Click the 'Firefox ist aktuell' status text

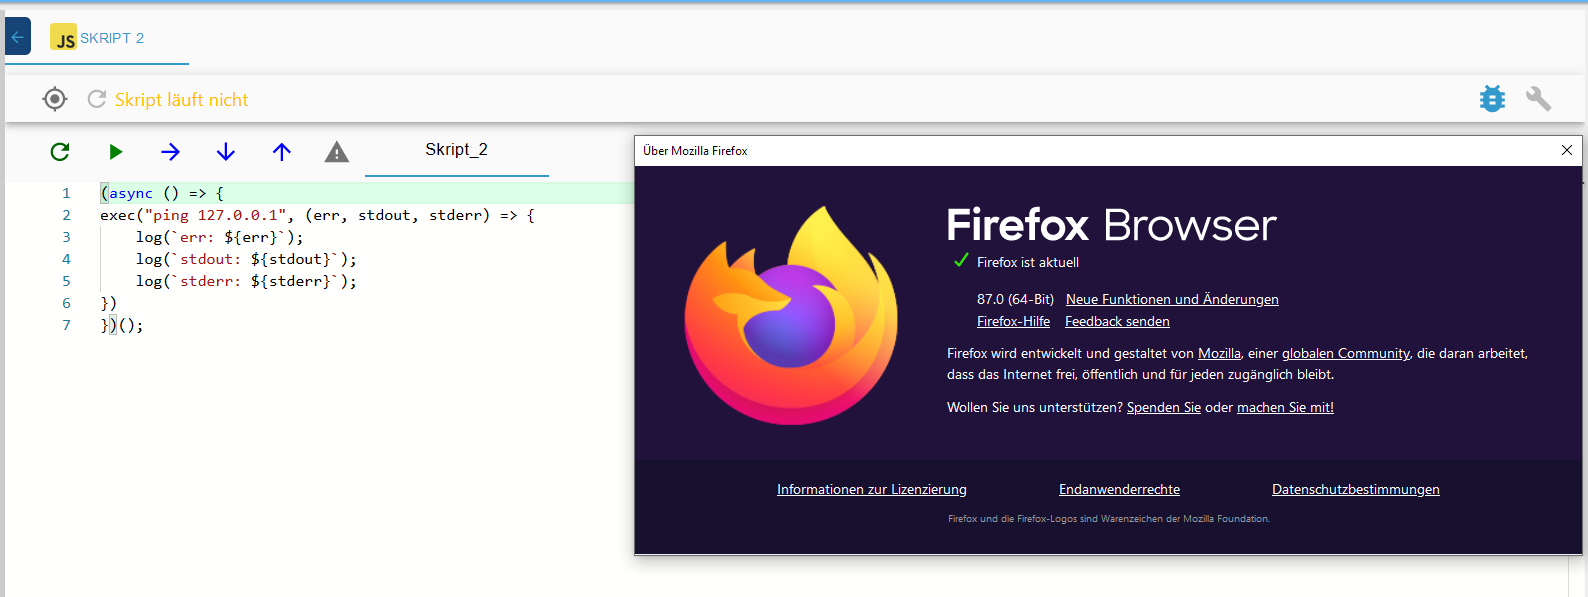coord(1028,262)
